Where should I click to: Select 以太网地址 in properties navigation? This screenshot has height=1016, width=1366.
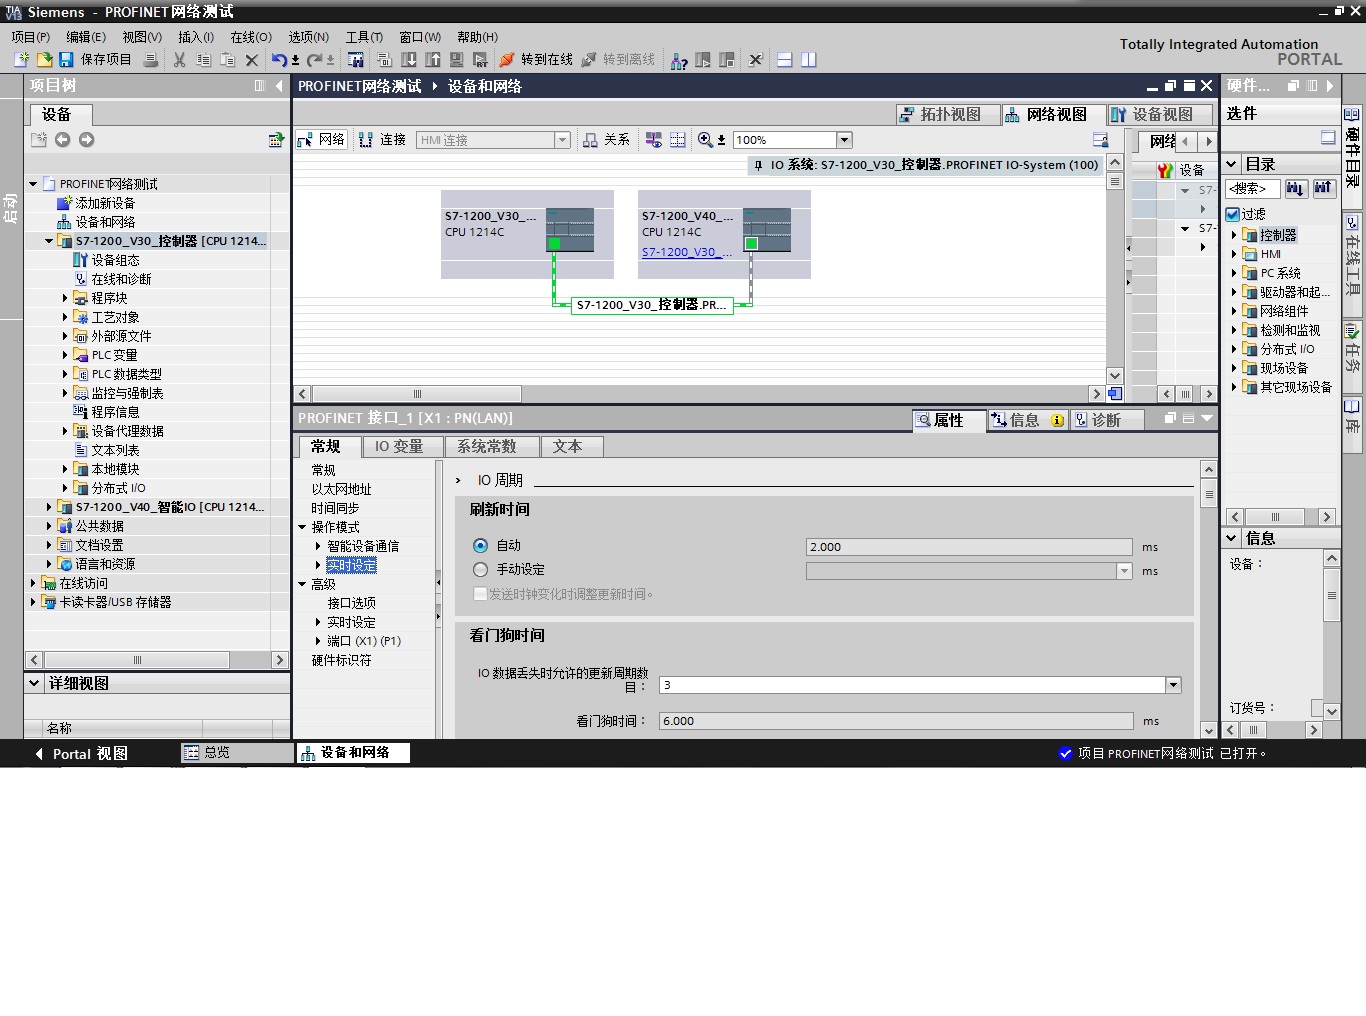[x=341, y=489]
